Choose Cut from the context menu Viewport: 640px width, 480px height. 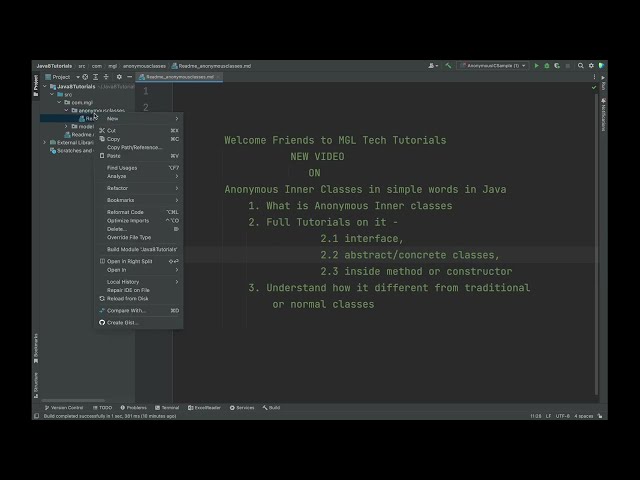click(139, 131)
